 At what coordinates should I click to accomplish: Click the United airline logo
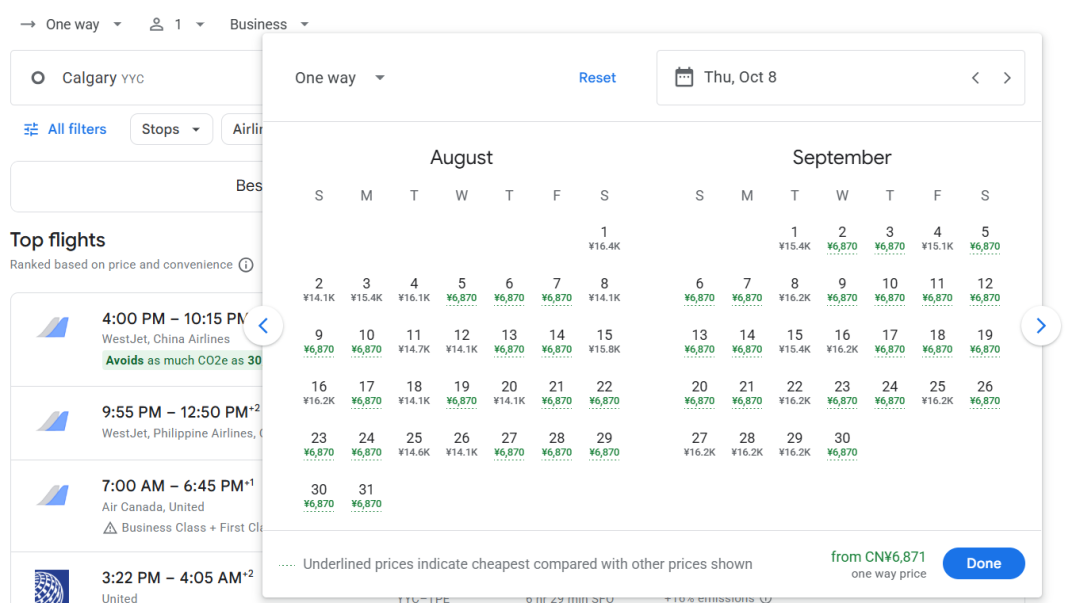point(52,586)
